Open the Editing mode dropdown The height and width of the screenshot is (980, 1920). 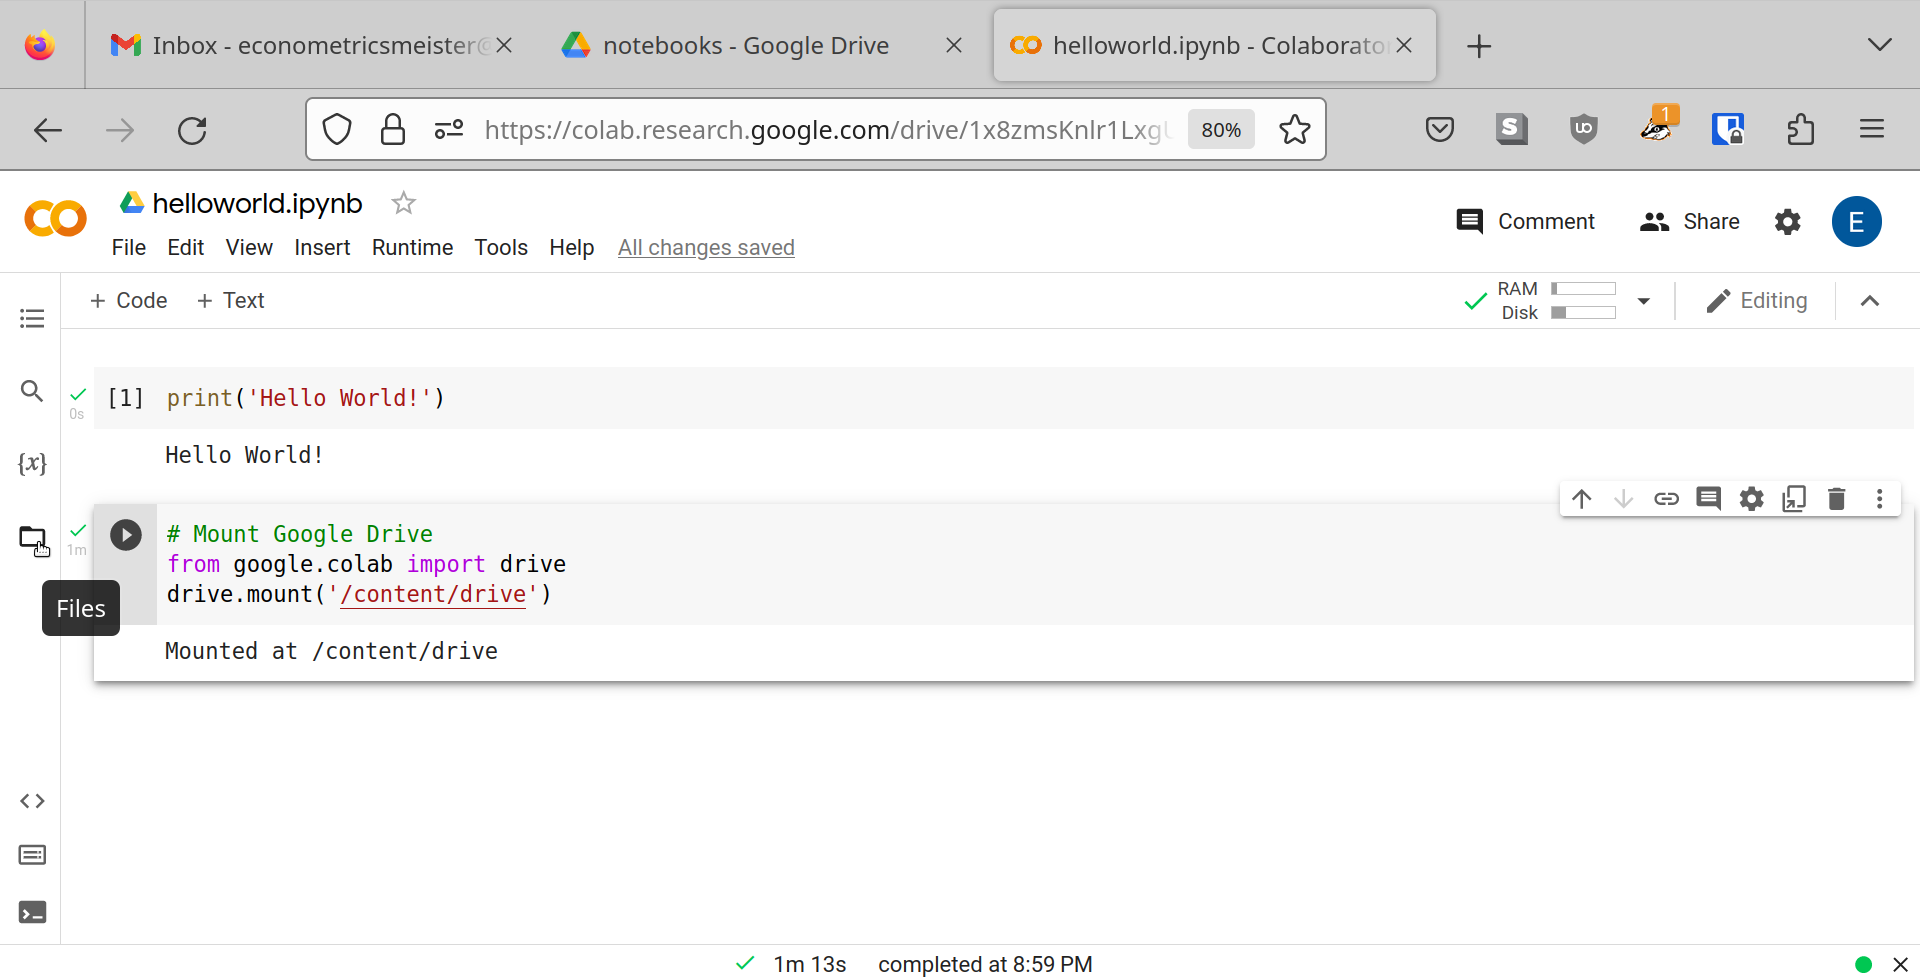1757,301
